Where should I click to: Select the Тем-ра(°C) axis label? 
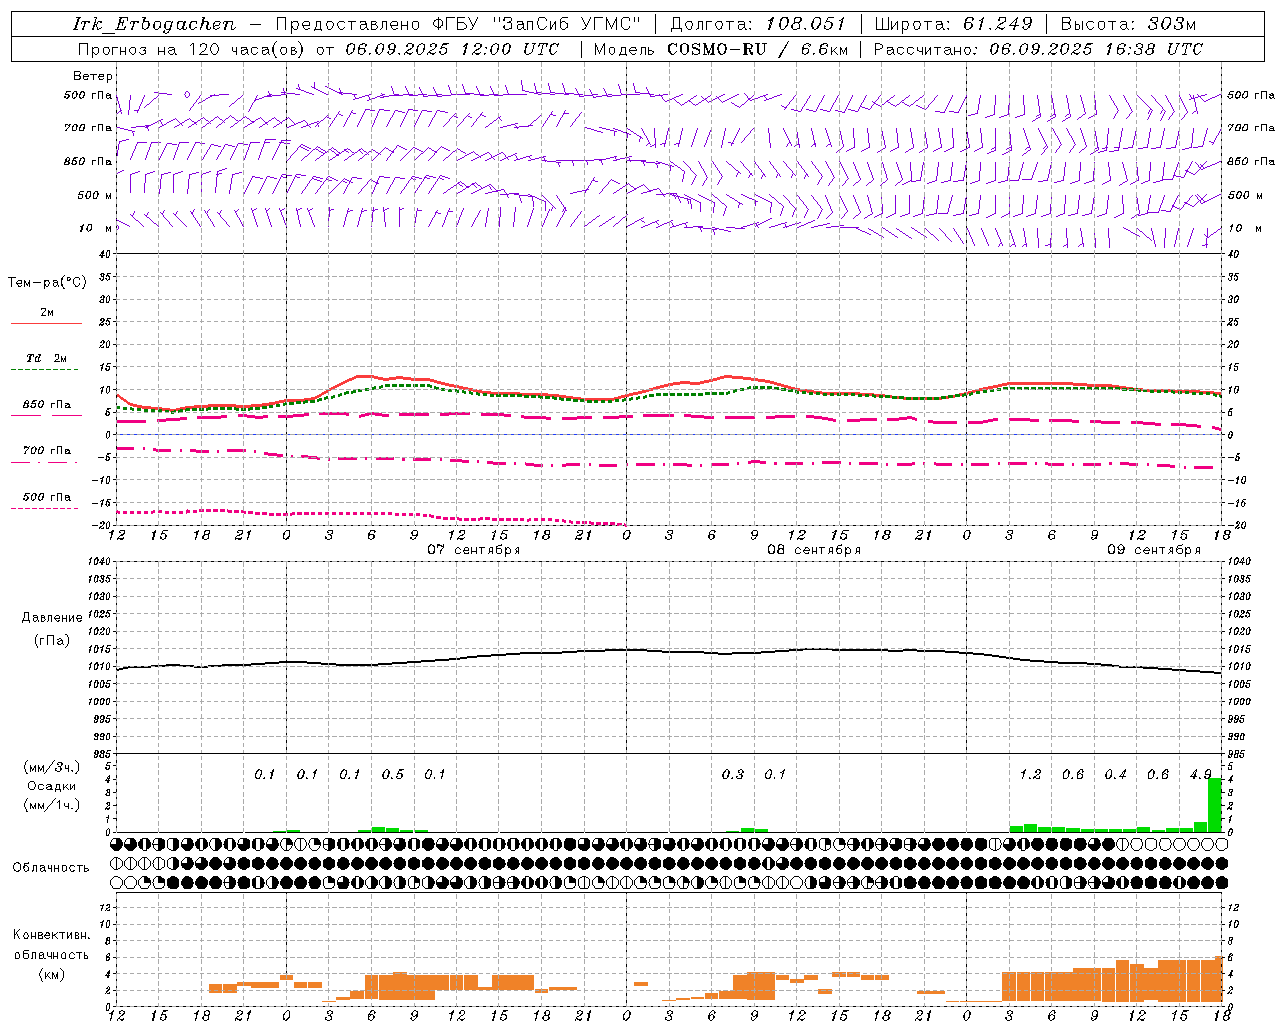coord(47,283)
